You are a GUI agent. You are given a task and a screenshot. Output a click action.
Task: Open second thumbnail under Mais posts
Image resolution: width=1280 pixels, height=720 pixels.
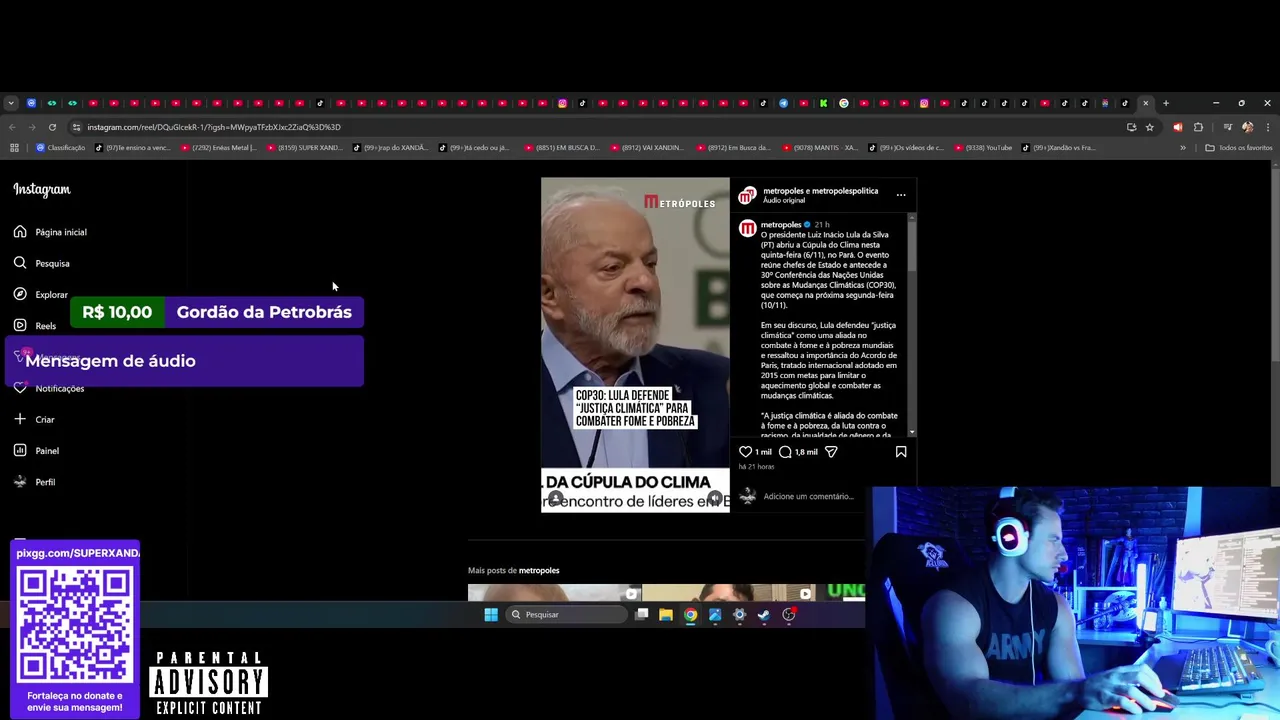coord(730,593)
